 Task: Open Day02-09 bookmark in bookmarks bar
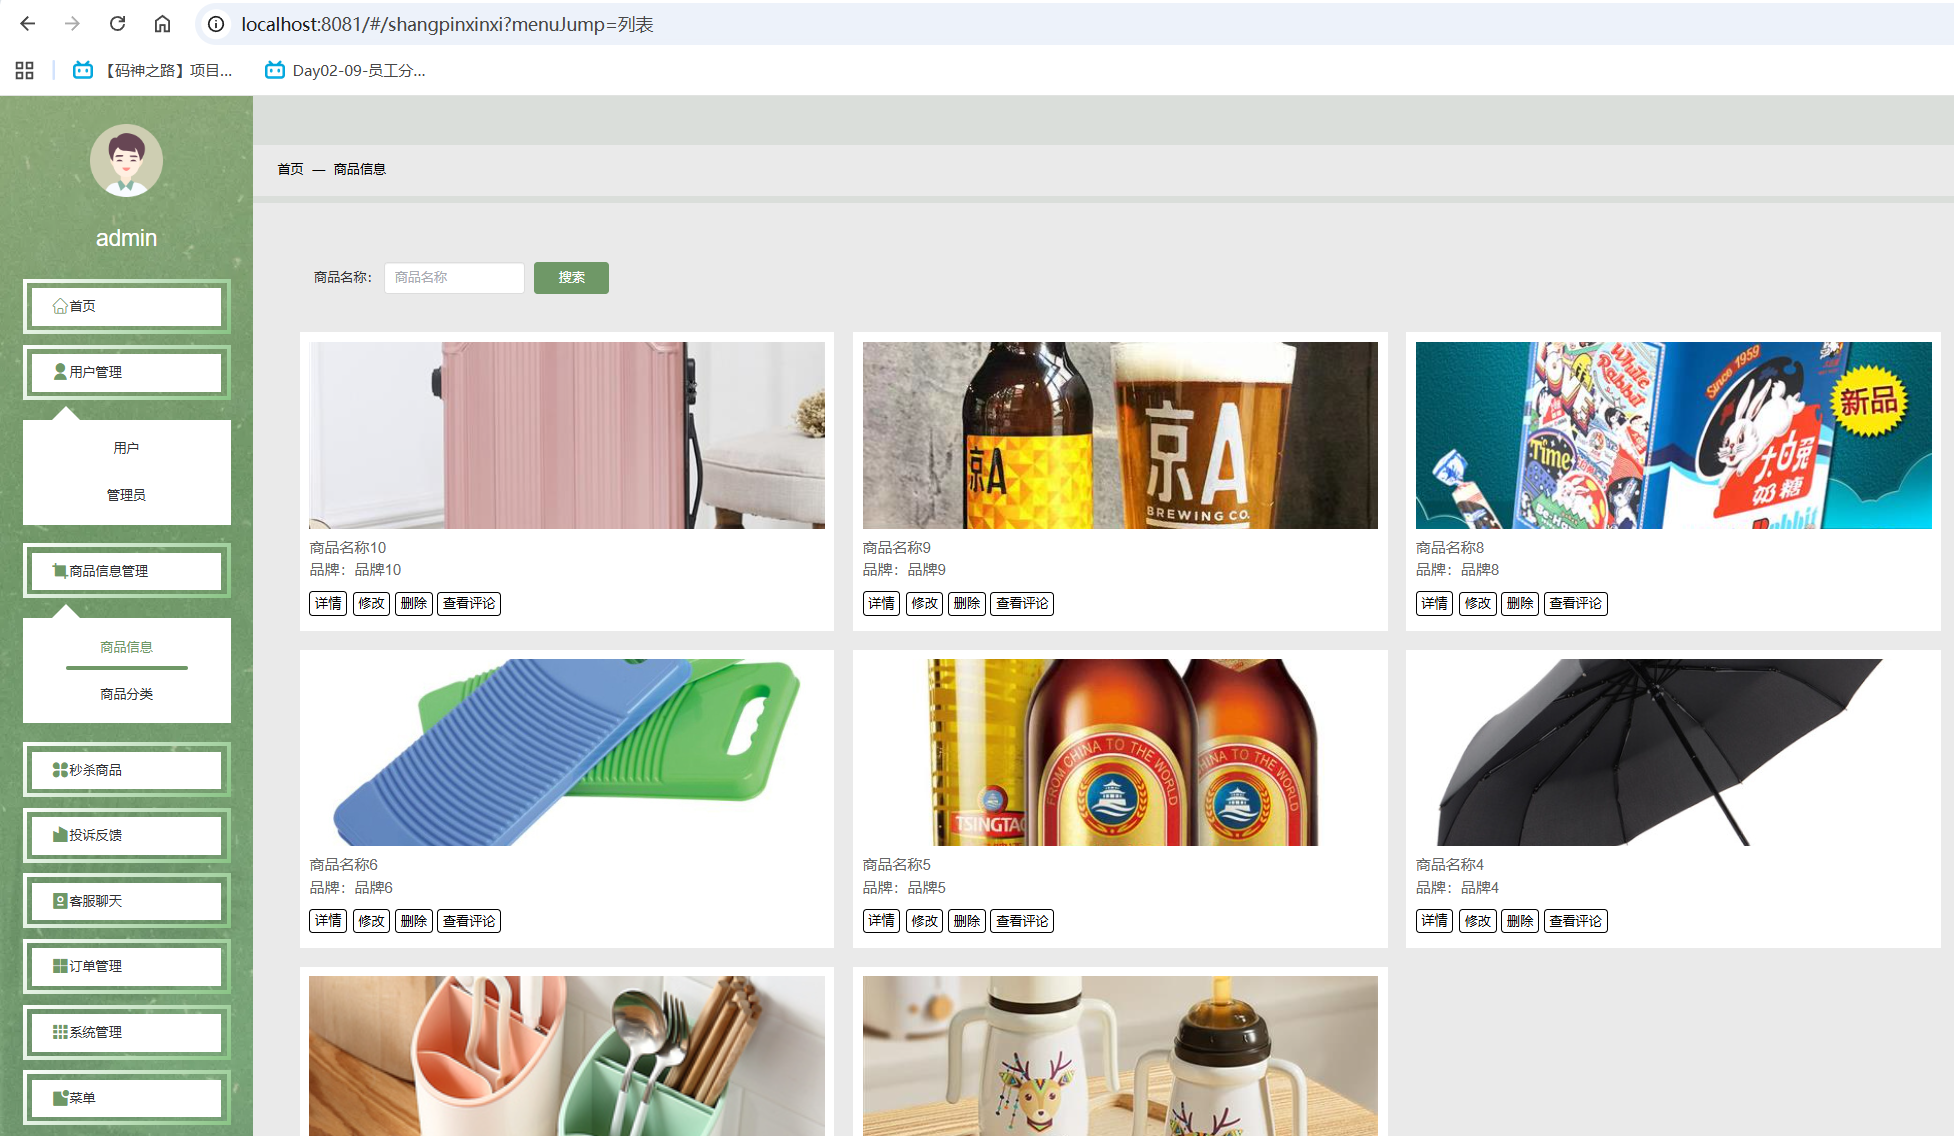click(x=345, y=70)
